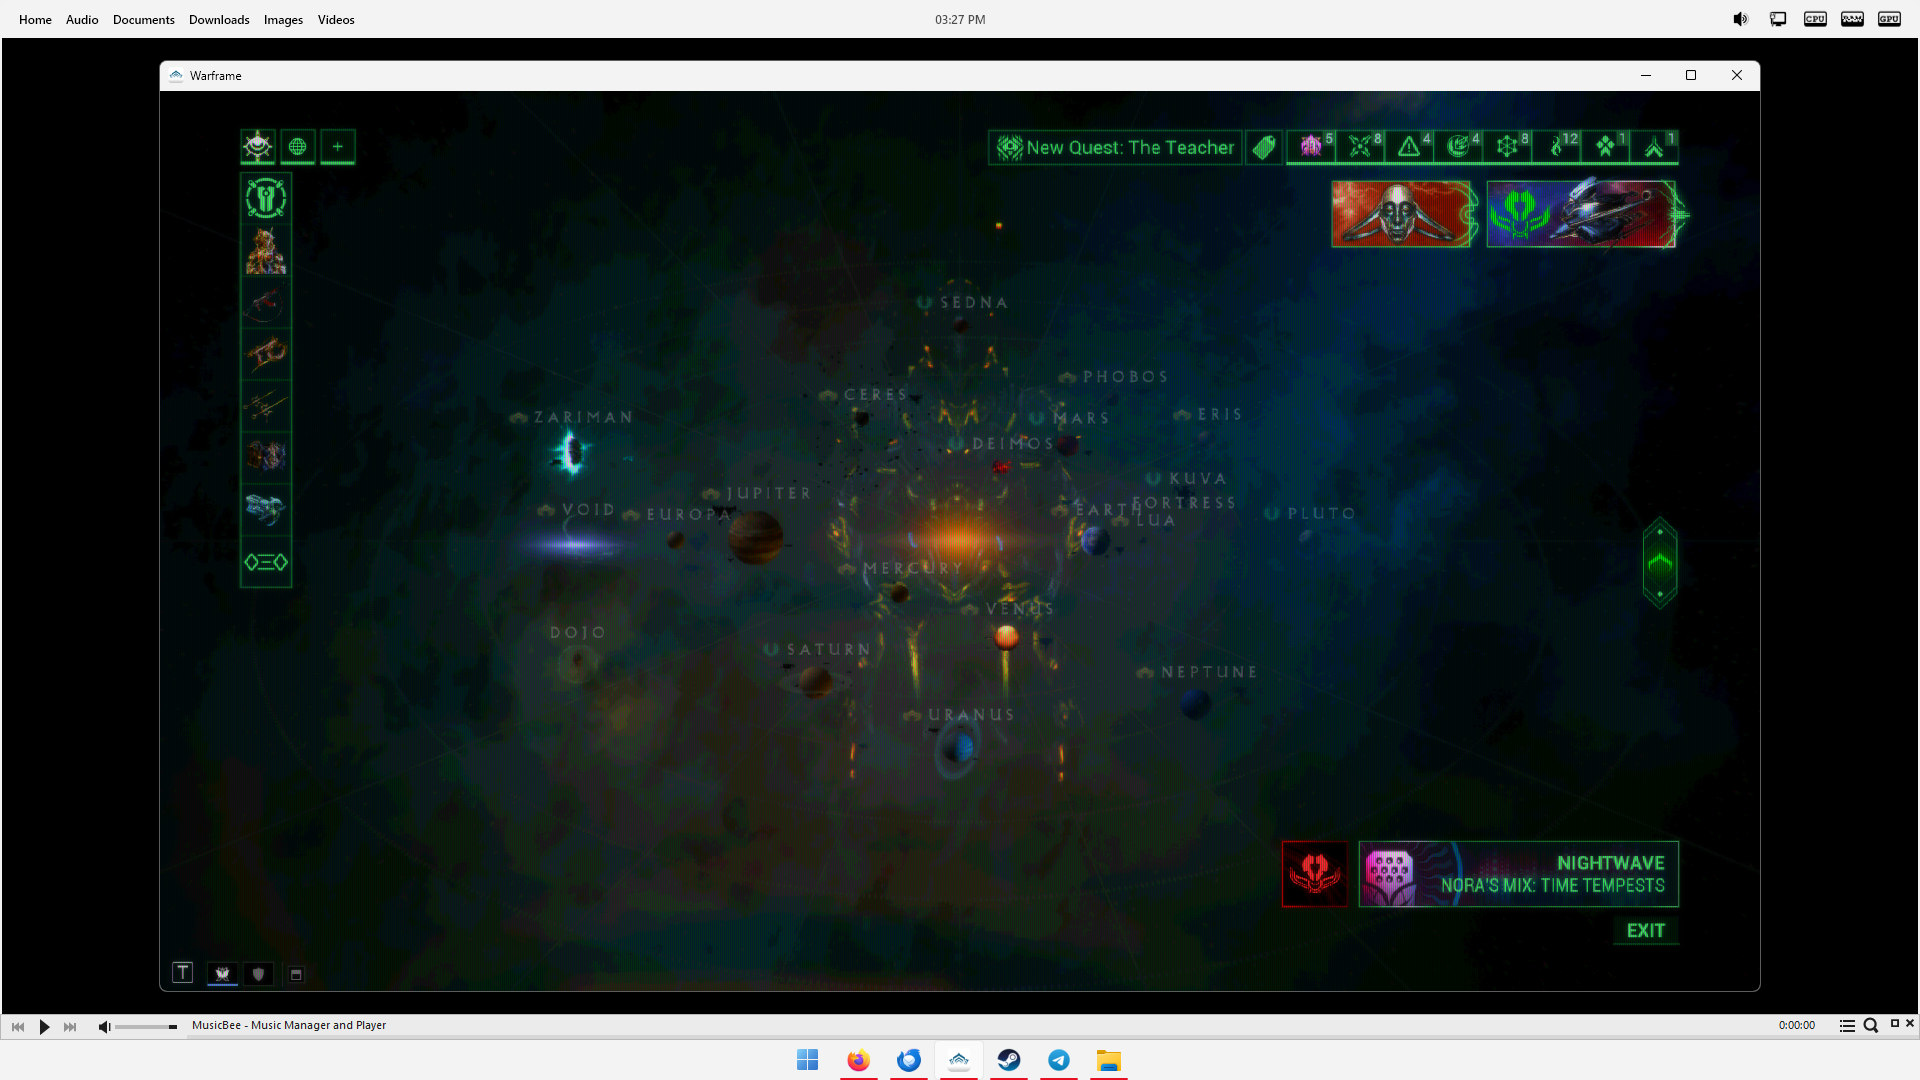The width and height of the screenshot is (1920, 1080).
Task: Select the Warframe portrait in loadout sidebar
Action: tap(266, 251)
